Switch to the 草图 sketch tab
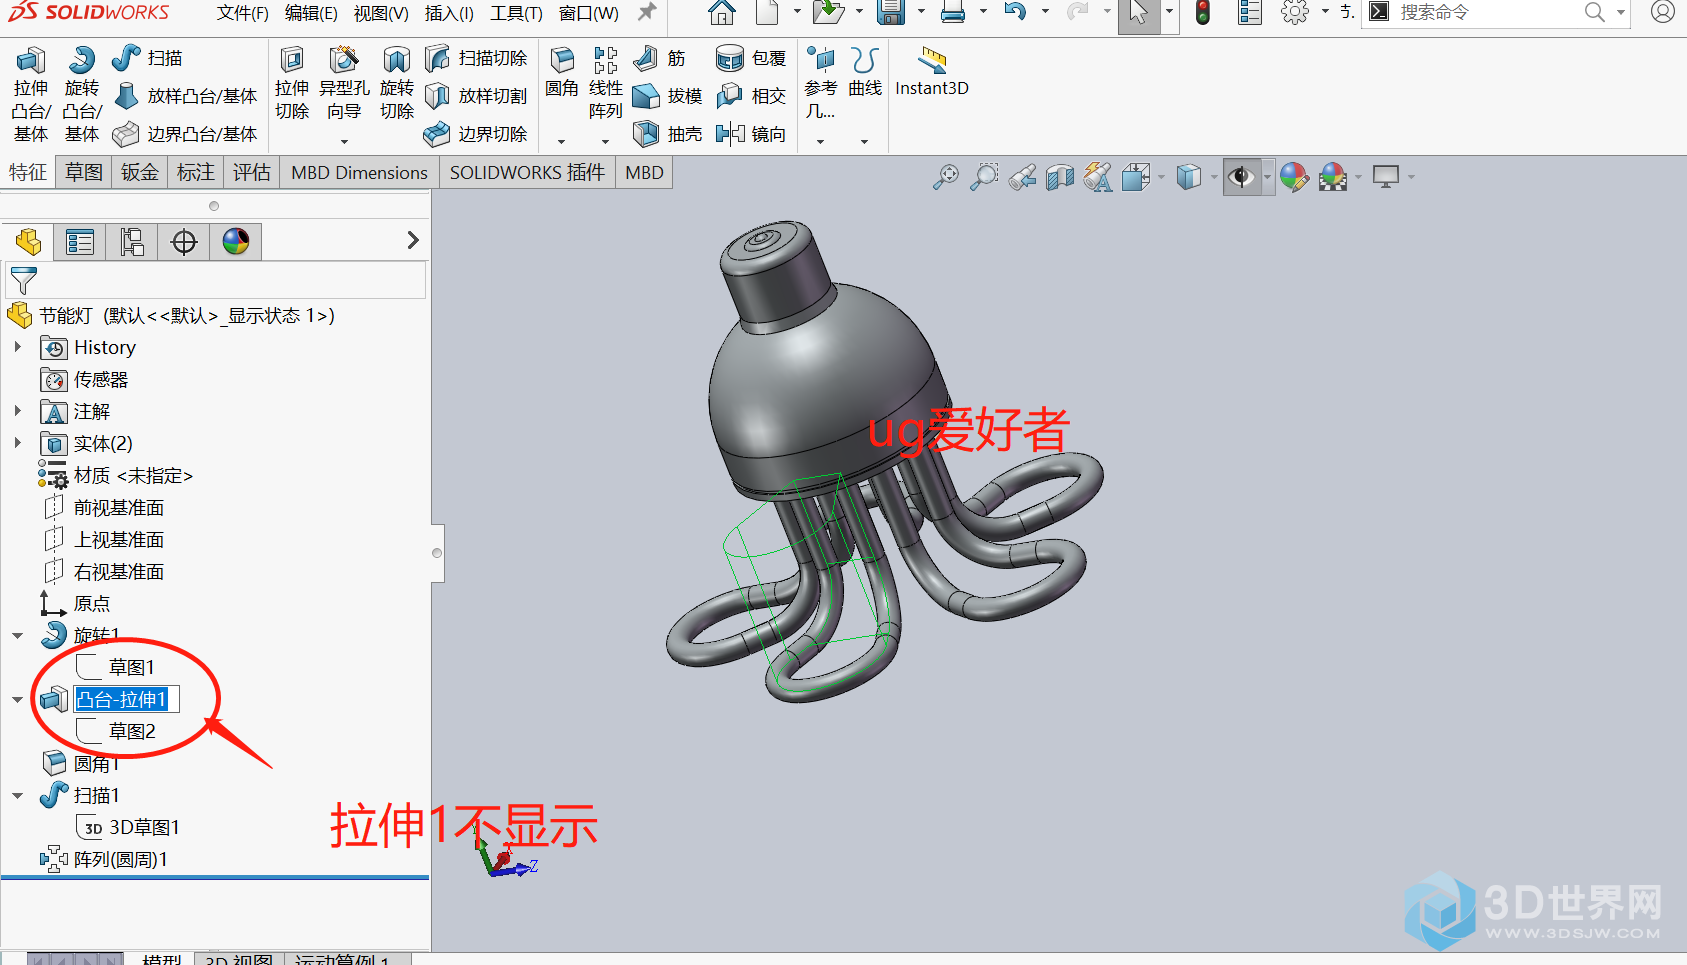Image resolution: width=1687 pixels, height=965 pixels. [x=84, y=172]
